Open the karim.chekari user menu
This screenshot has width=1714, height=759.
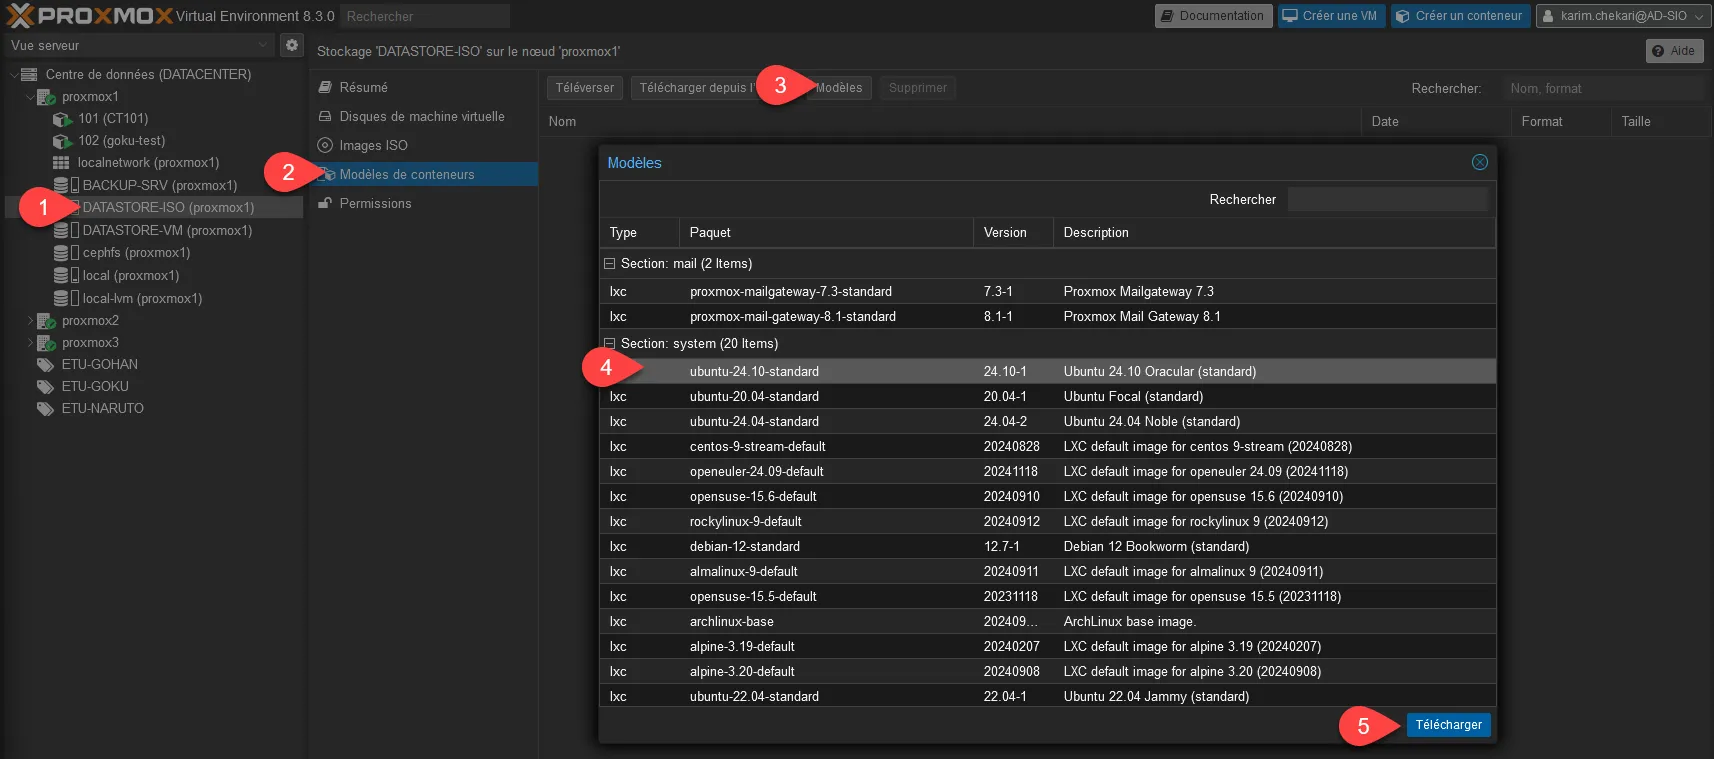tap(1621, 16)
